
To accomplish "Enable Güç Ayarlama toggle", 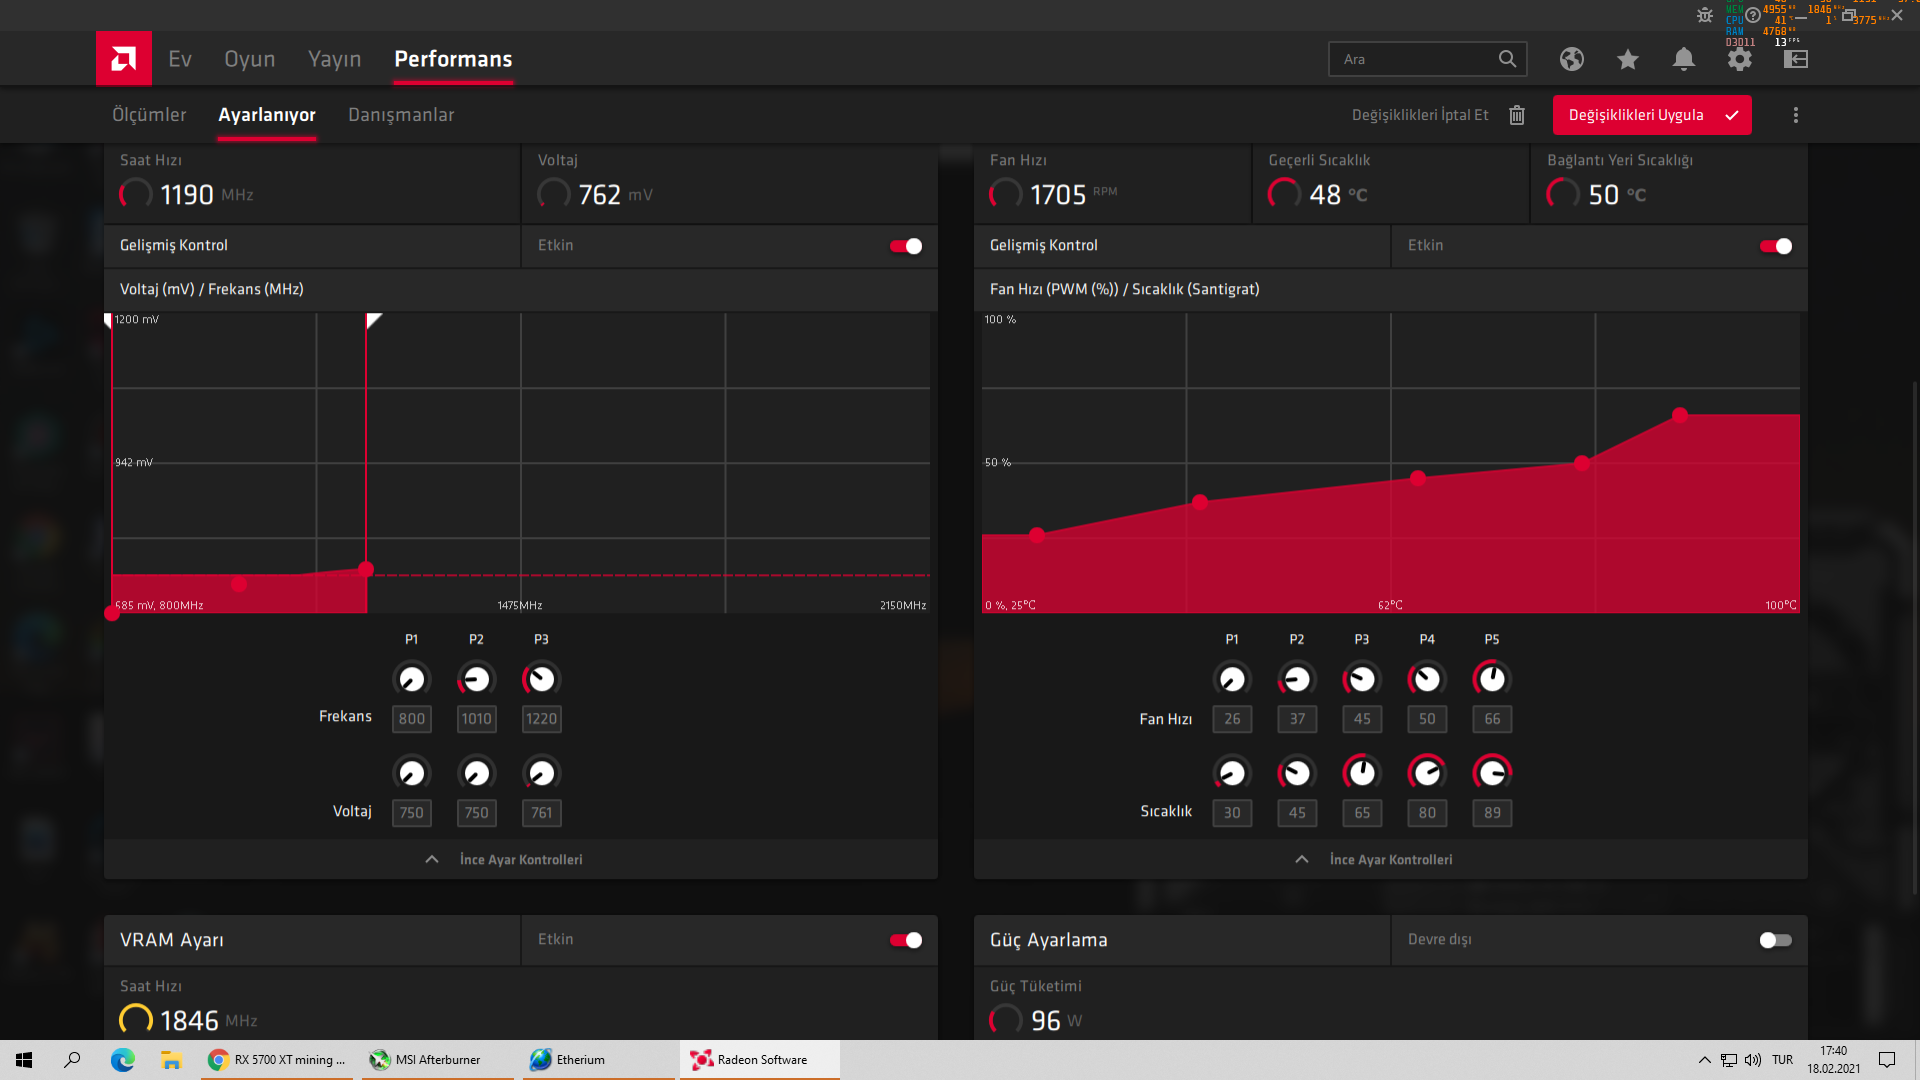I will point(1775,940).
